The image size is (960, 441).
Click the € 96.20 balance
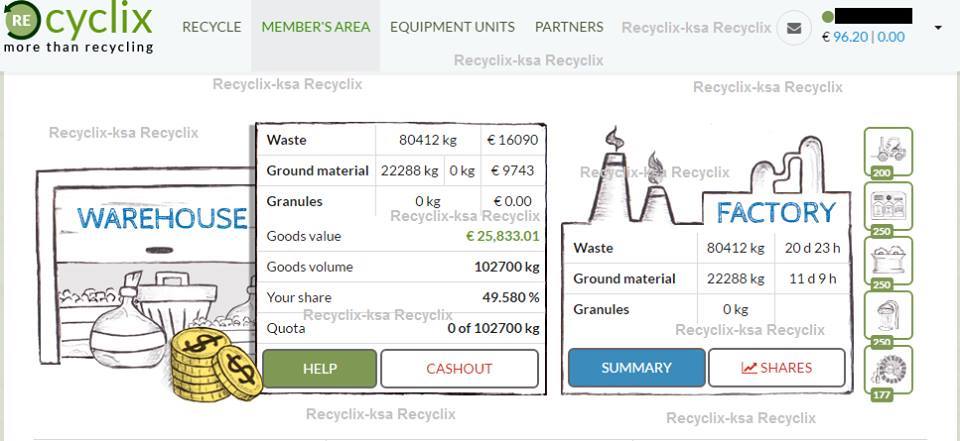coord(845,37)
